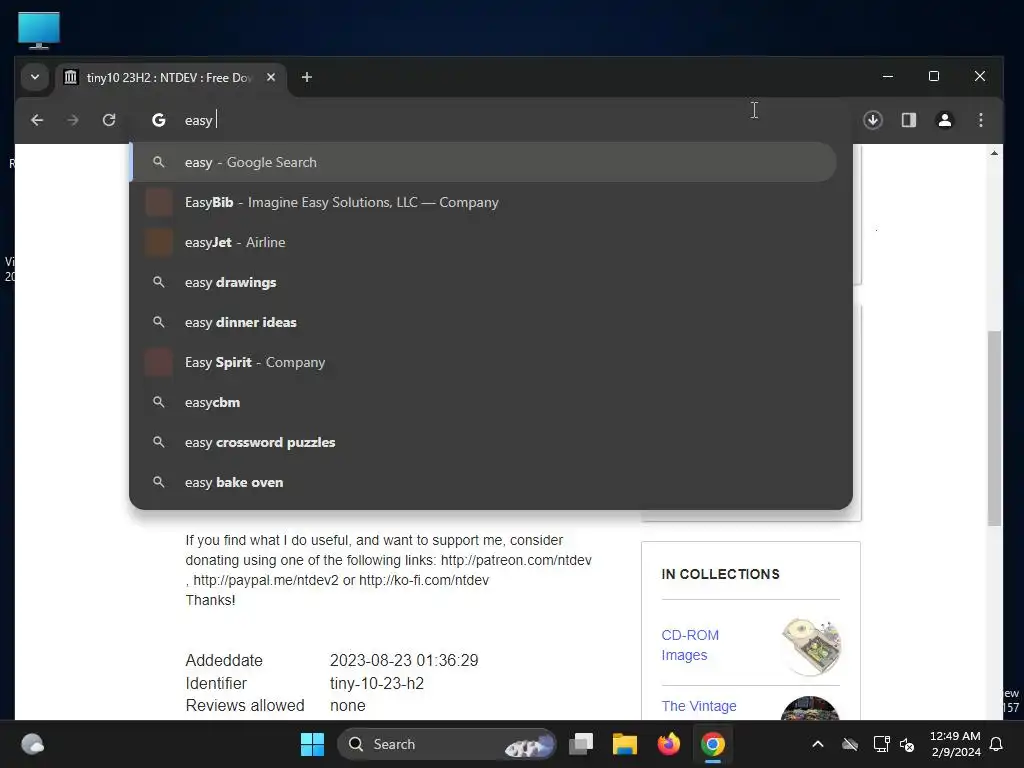
Task: Open the Chrome three-dot menu
Action: tap(980, 120)
